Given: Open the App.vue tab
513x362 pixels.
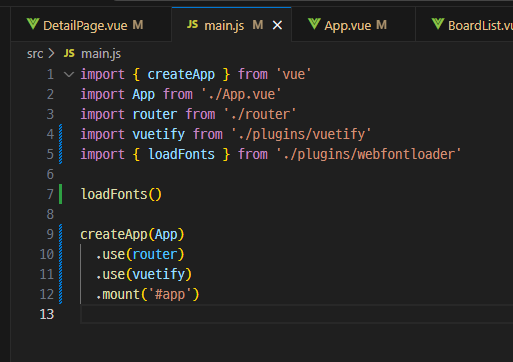Looking at the screenshot, I should click(353, 25).
